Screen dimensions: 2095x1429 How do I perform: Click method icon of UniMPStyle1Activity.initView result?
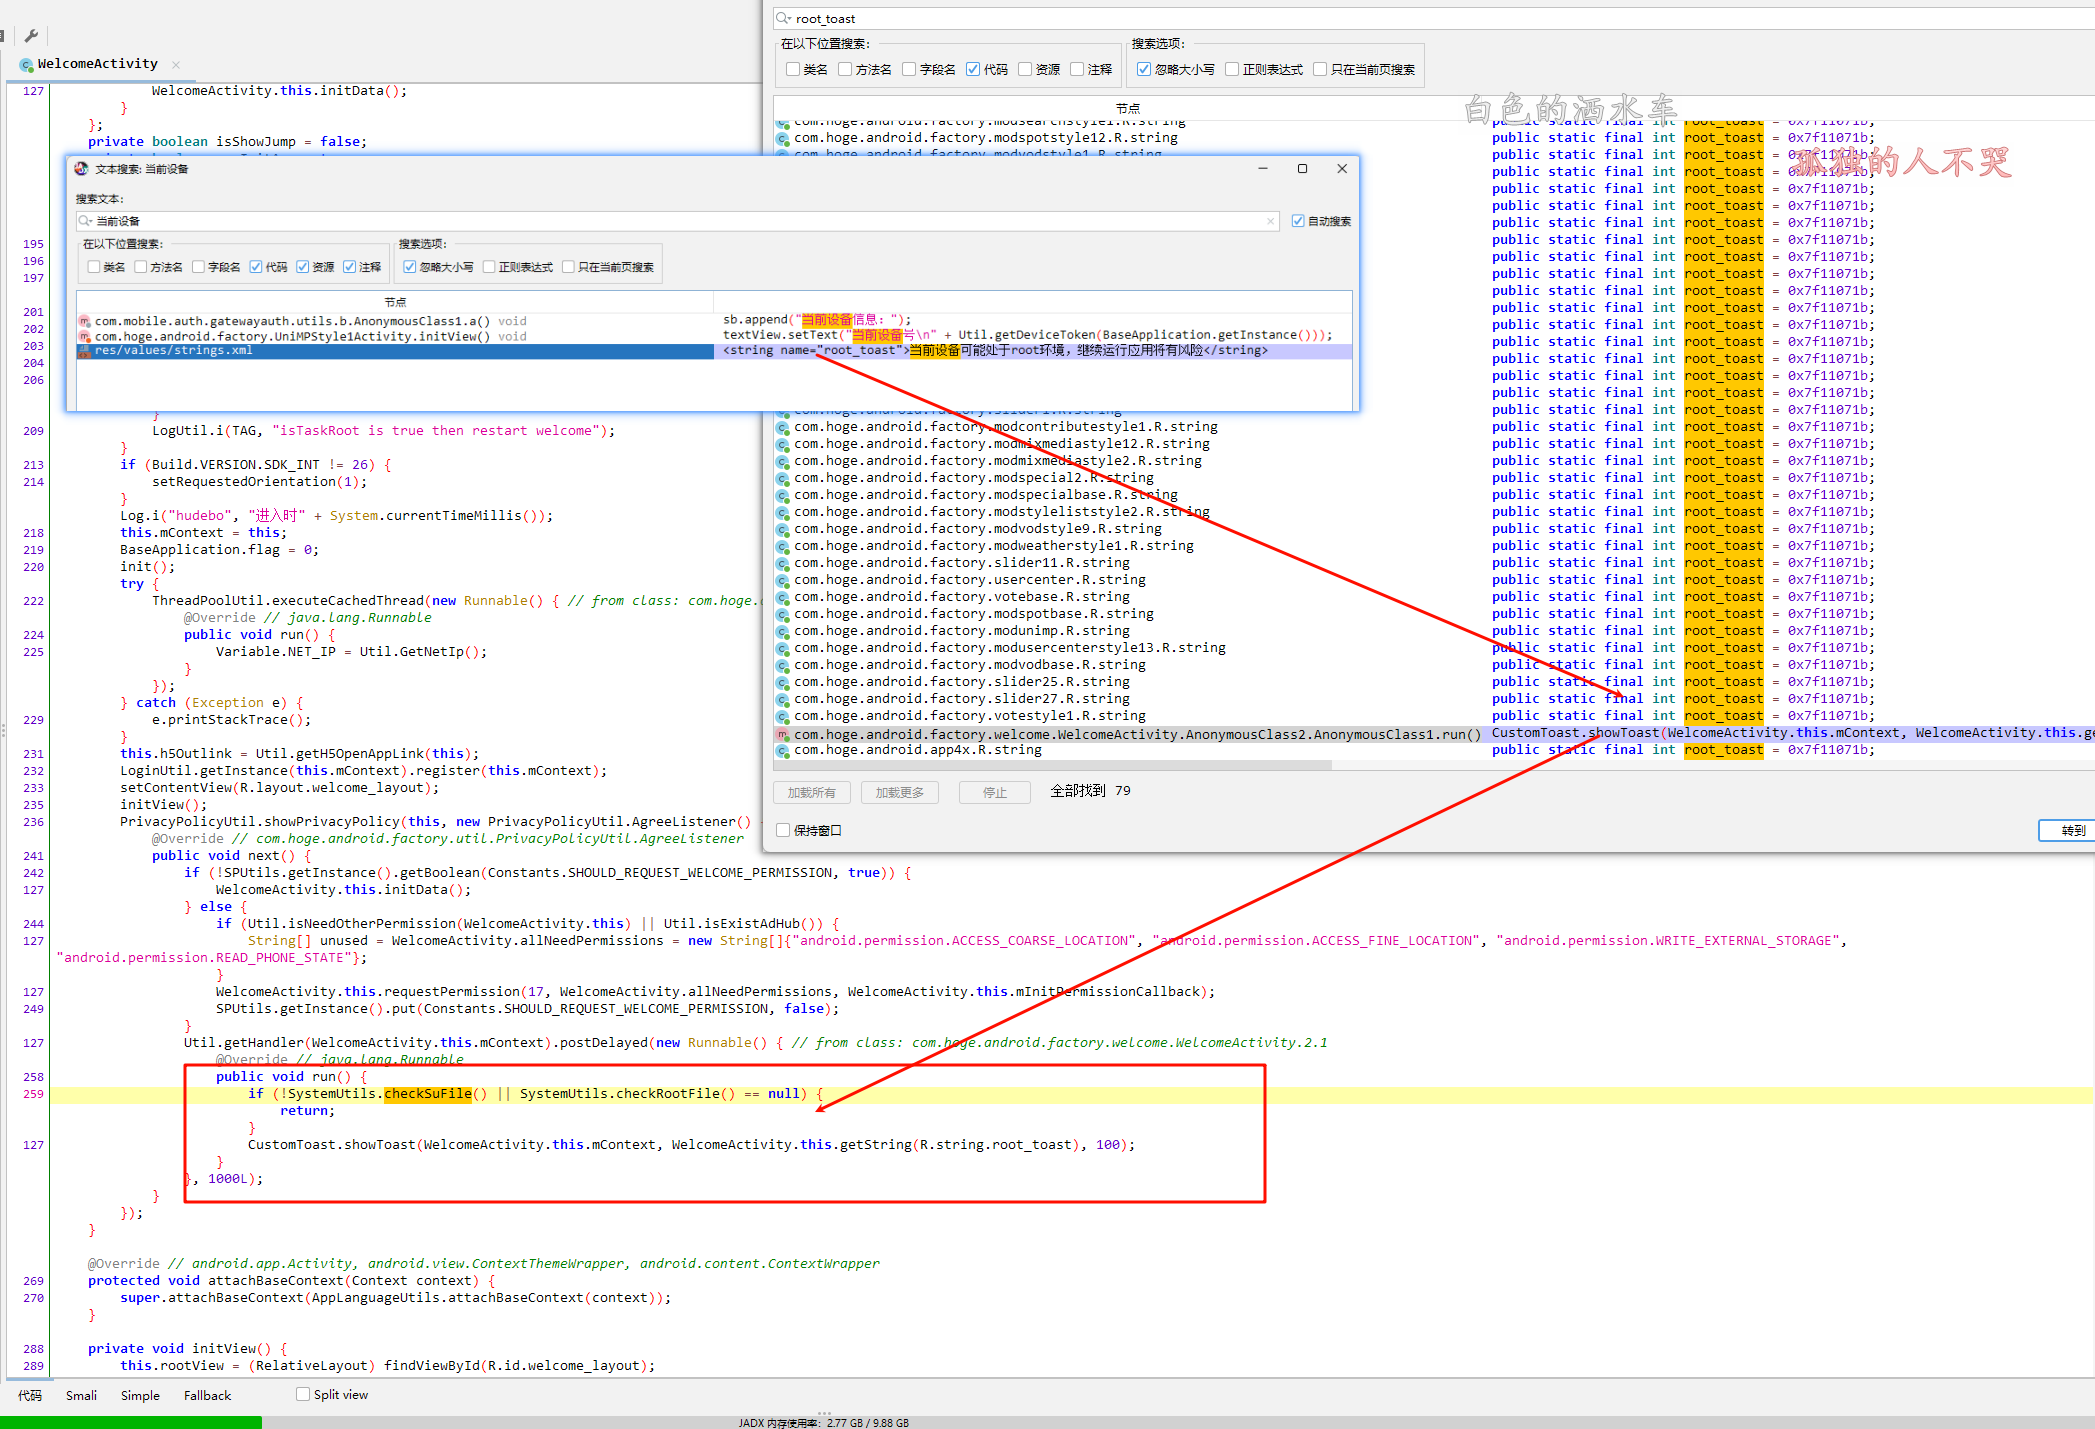[85, 336]
